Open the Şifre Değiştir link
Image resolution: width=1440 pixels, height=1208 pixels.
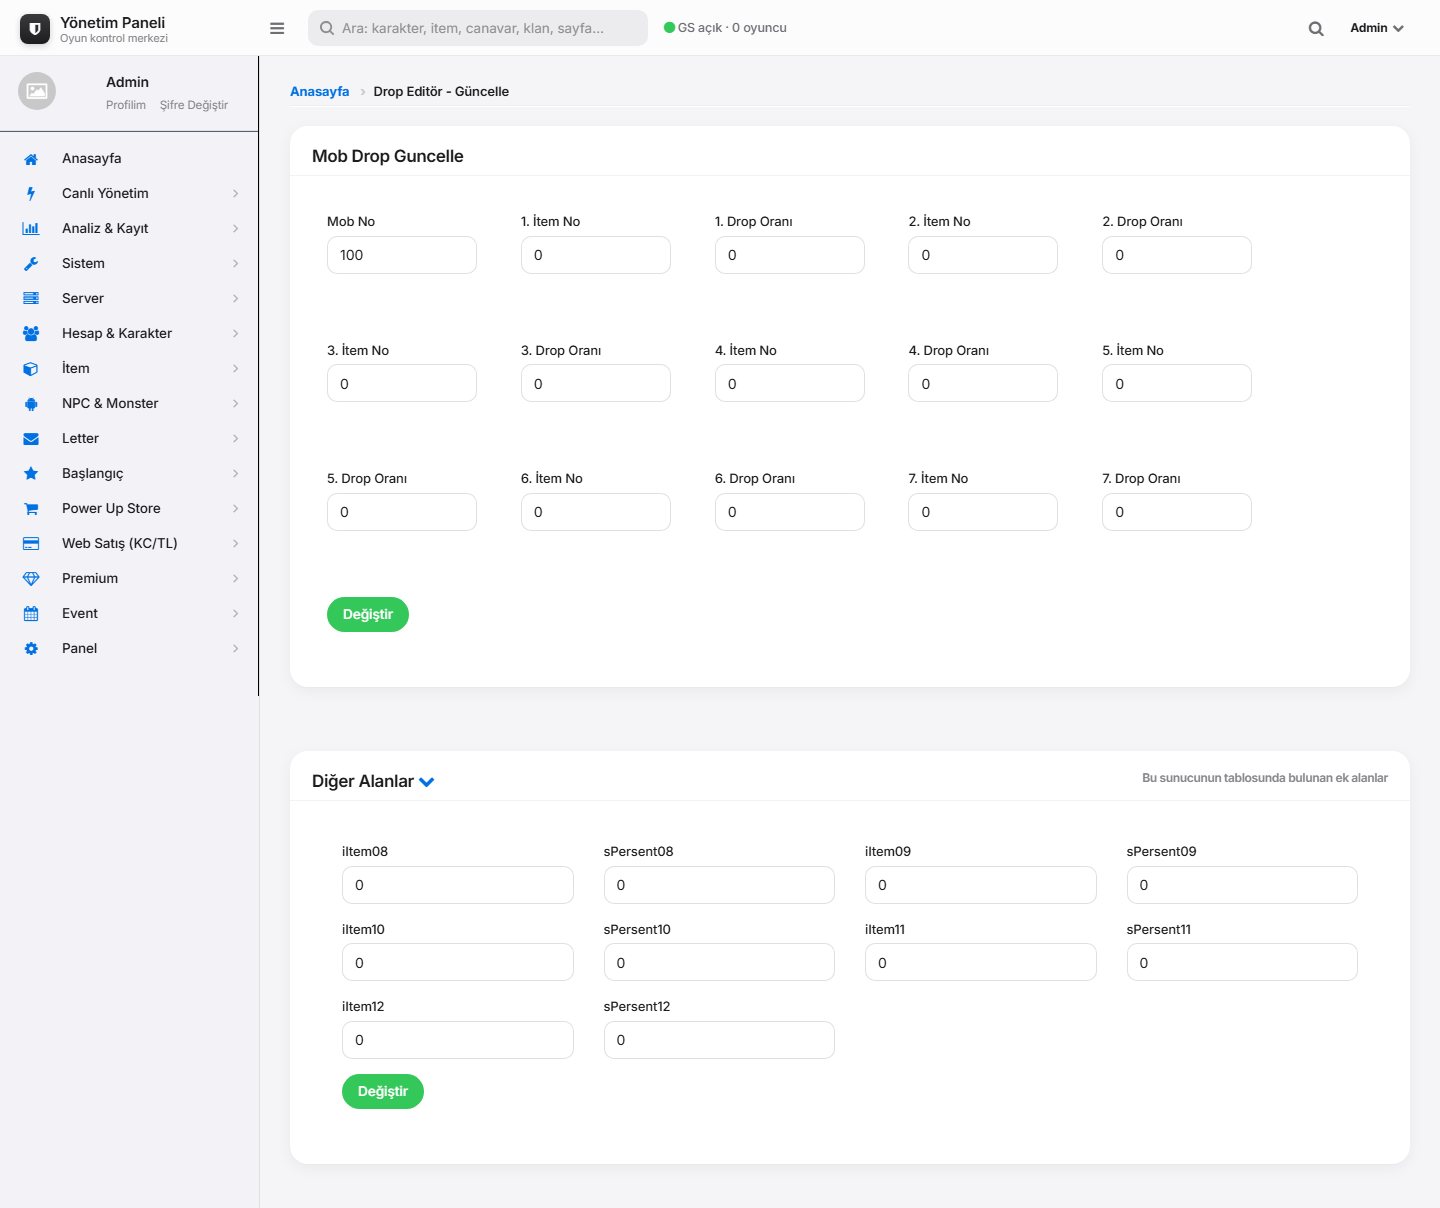click(194, 105)
